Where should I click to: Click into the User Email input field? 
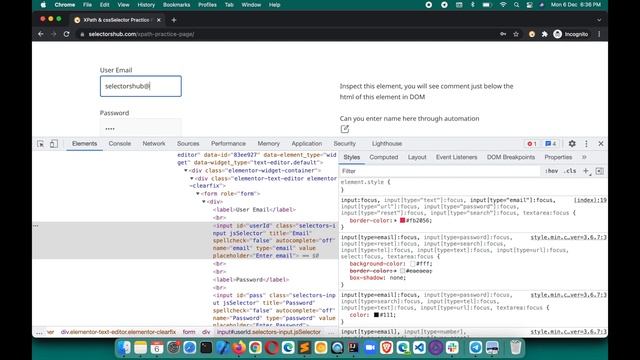pyautogui.click(x=141, y=86)
